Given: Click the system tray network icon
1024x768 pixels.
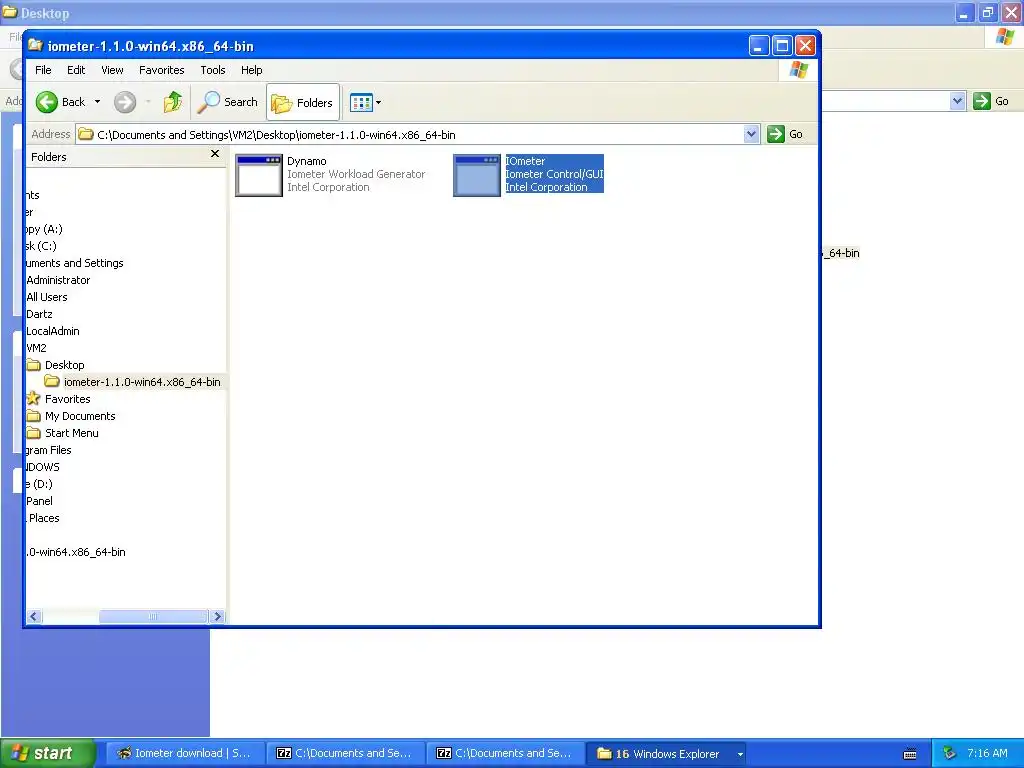Looking at the screenshot, I should [950, 753].
